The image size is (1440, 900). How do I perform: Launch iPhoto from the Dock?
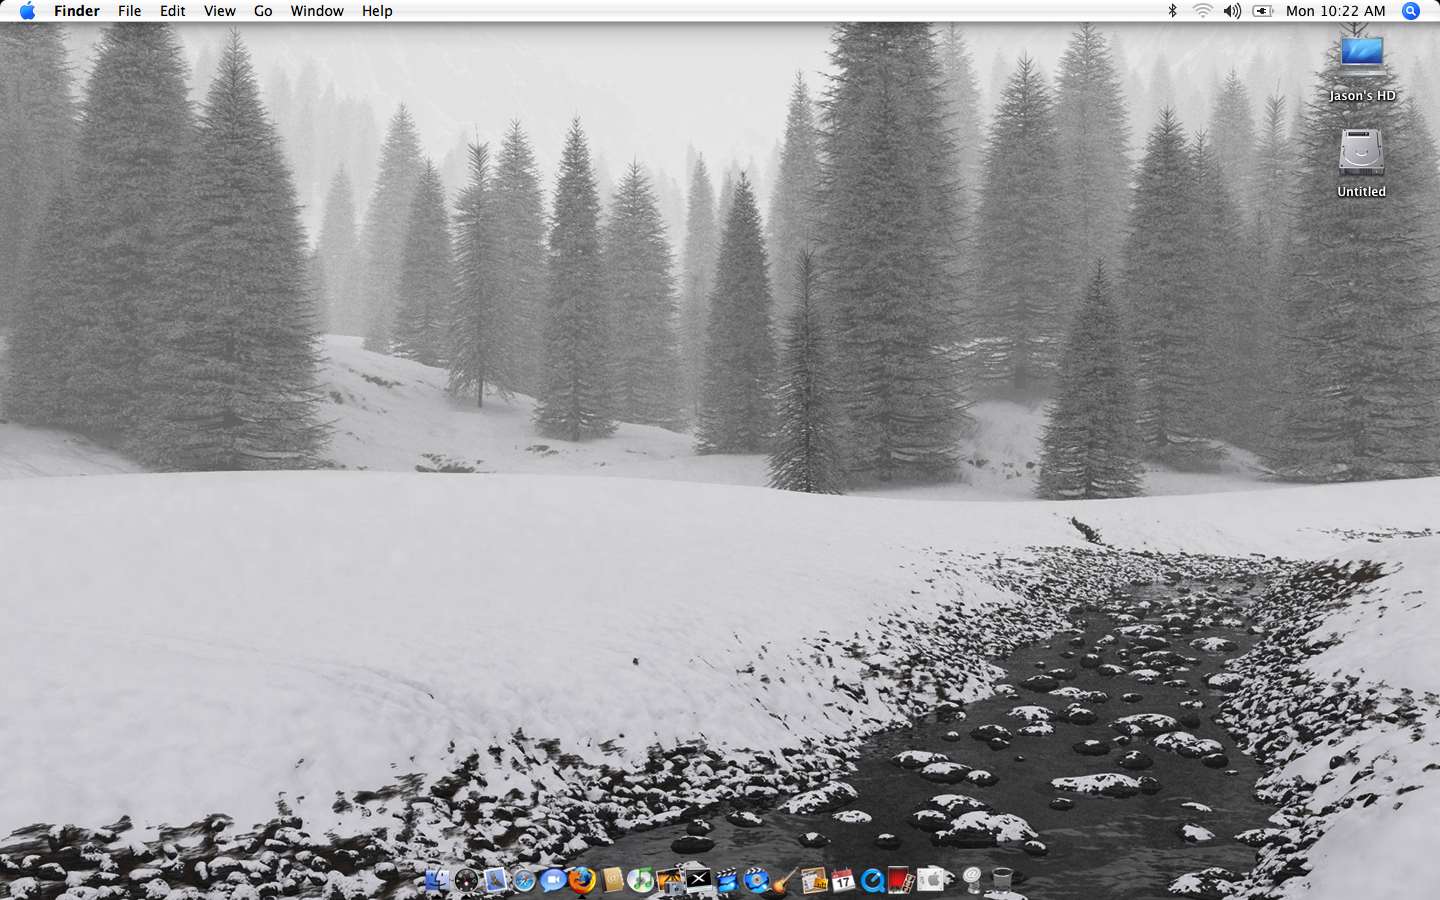click(x=670, y=880)
